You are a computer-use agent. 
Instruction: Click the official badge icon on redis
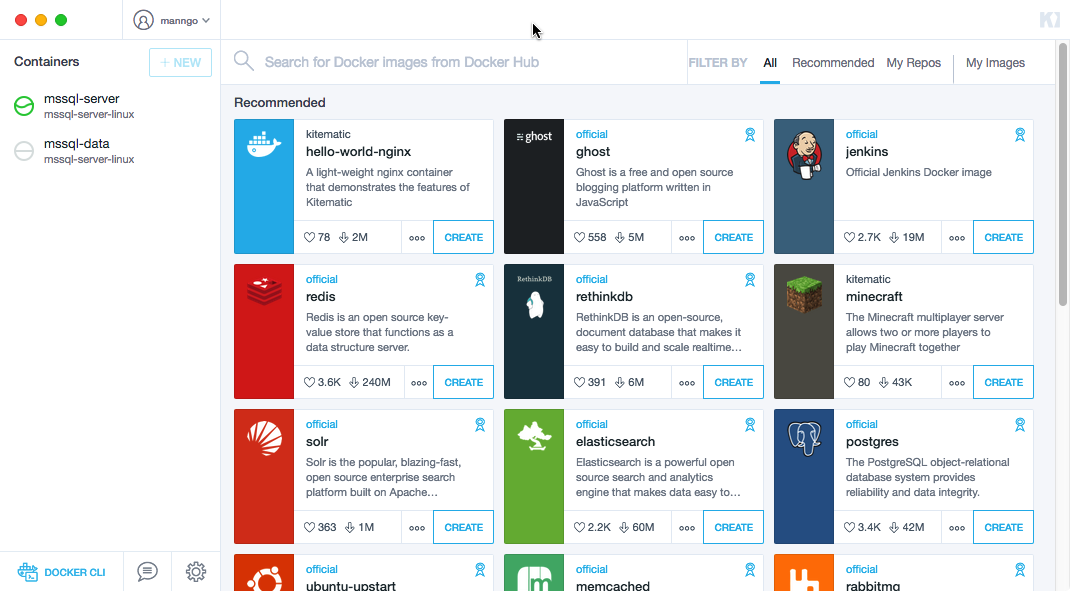[x=480, y=280]
